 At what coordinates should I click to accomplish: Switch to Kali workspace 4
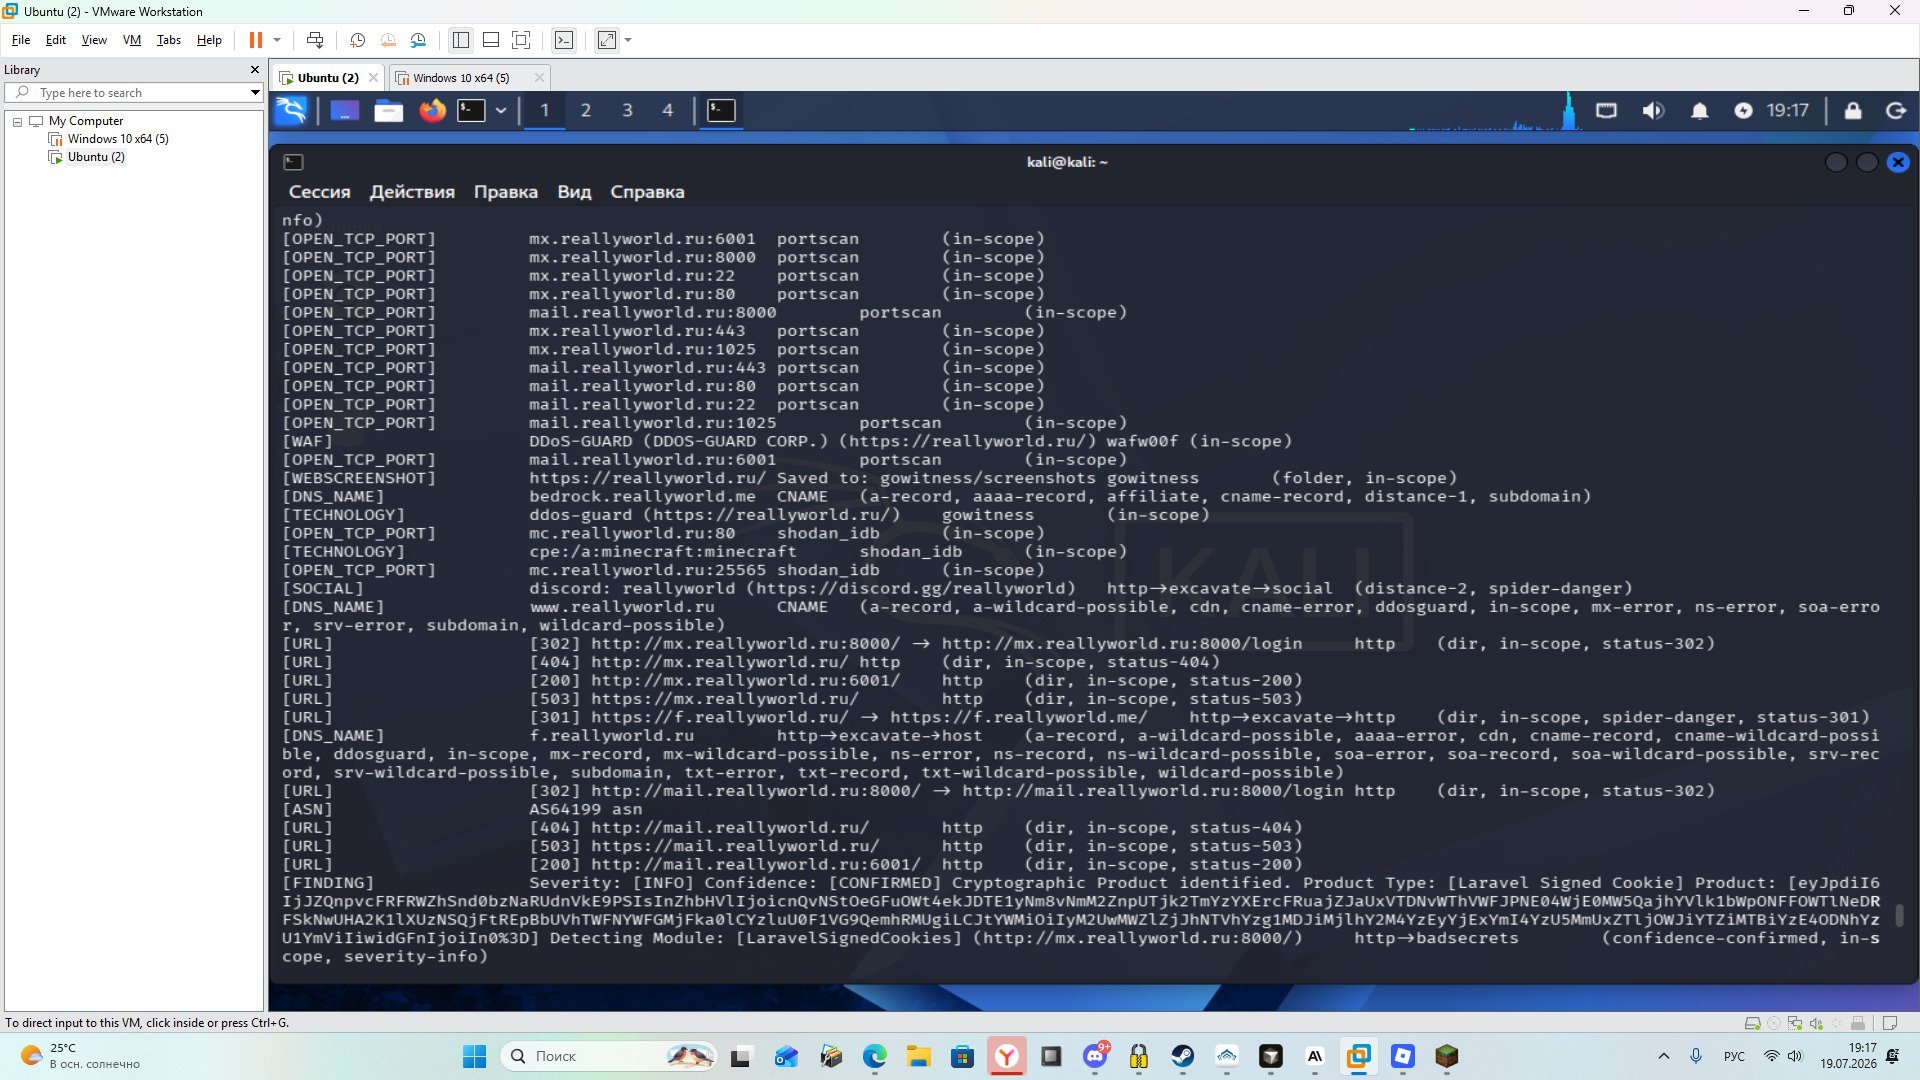[x=668, y=110]
